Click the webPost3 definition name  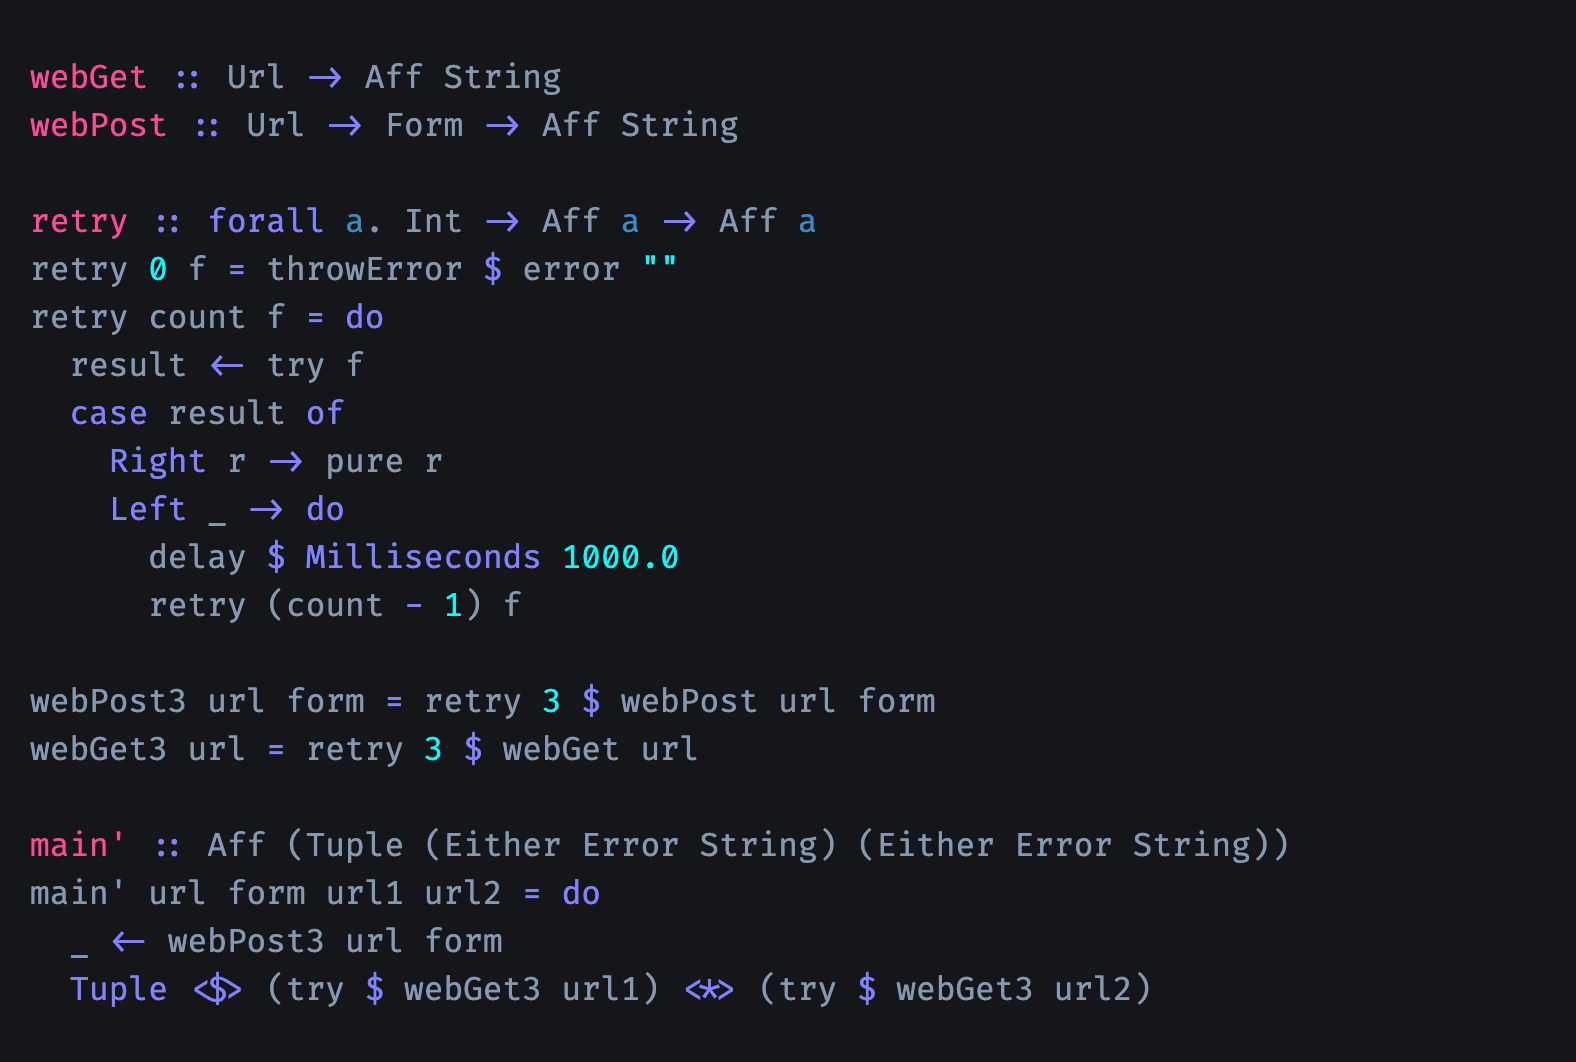click(x=108, y=701)
